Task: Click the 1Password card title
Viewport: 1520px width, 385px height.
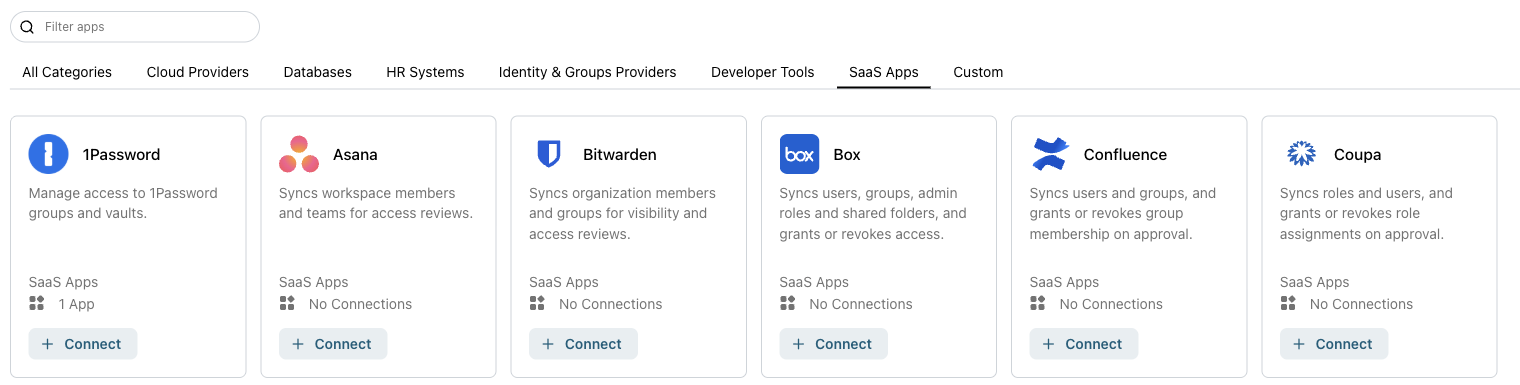Action: pyautogui.click(x=122, y=155)
